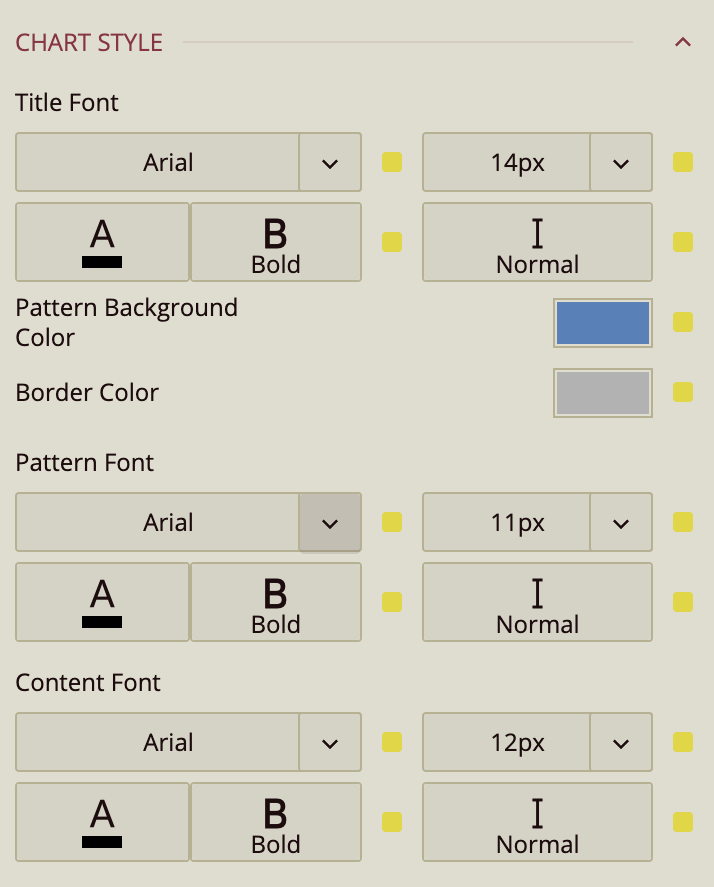Open the gray Border Color swatch
Image resolution: width=714 pixels, height=887 pixels.
[x=602, y=392]
